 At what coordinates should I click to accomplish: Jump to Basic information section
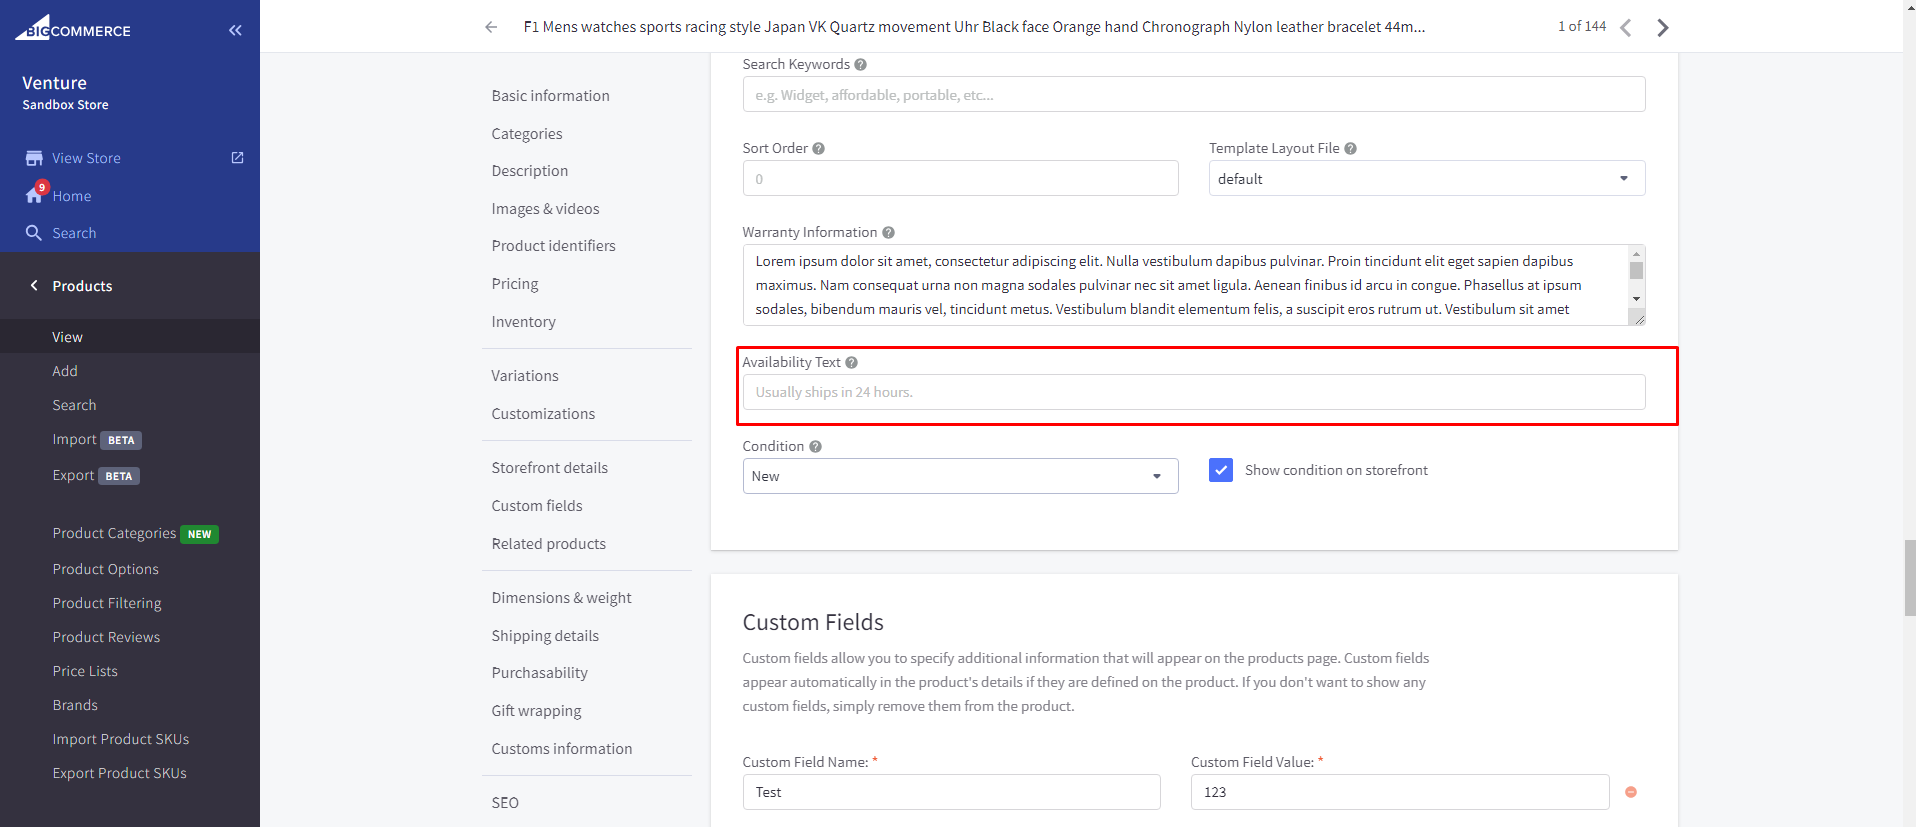coord(550,96)
